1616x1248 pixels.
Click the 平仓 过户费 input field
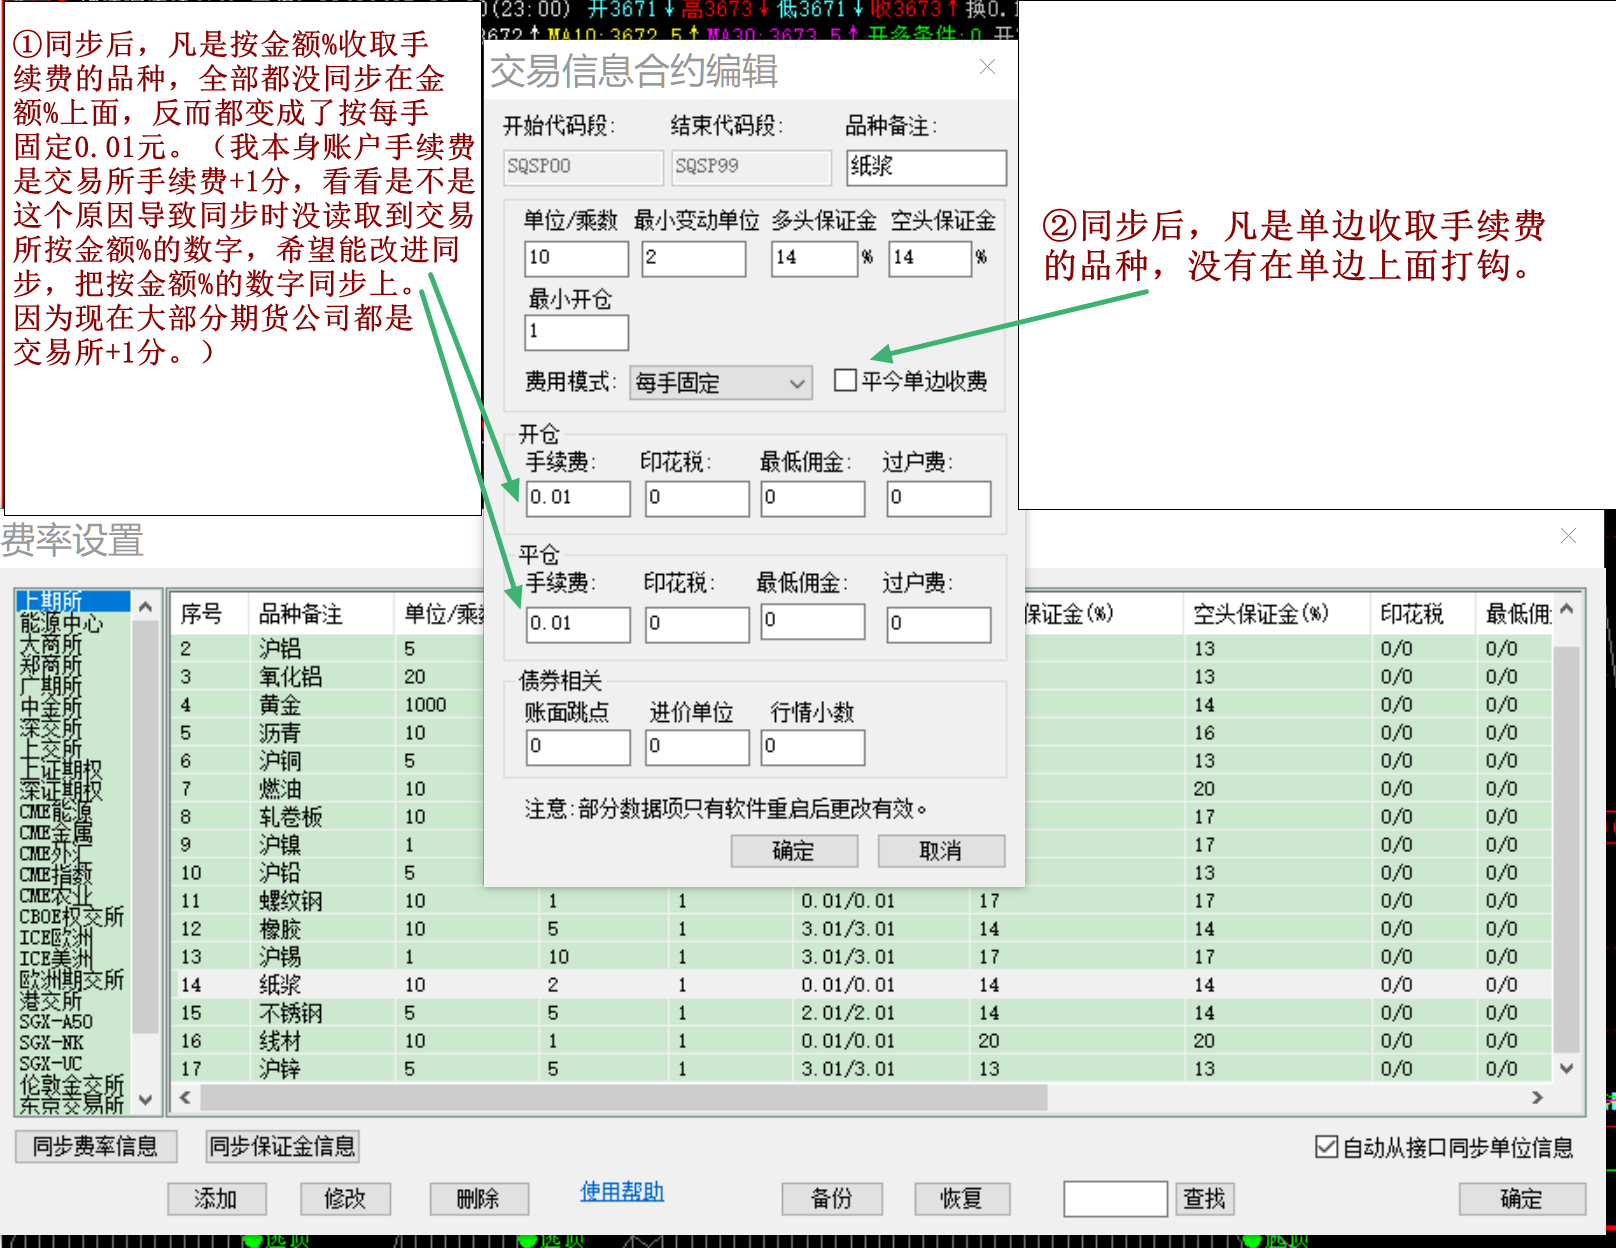tap(938, 624)
